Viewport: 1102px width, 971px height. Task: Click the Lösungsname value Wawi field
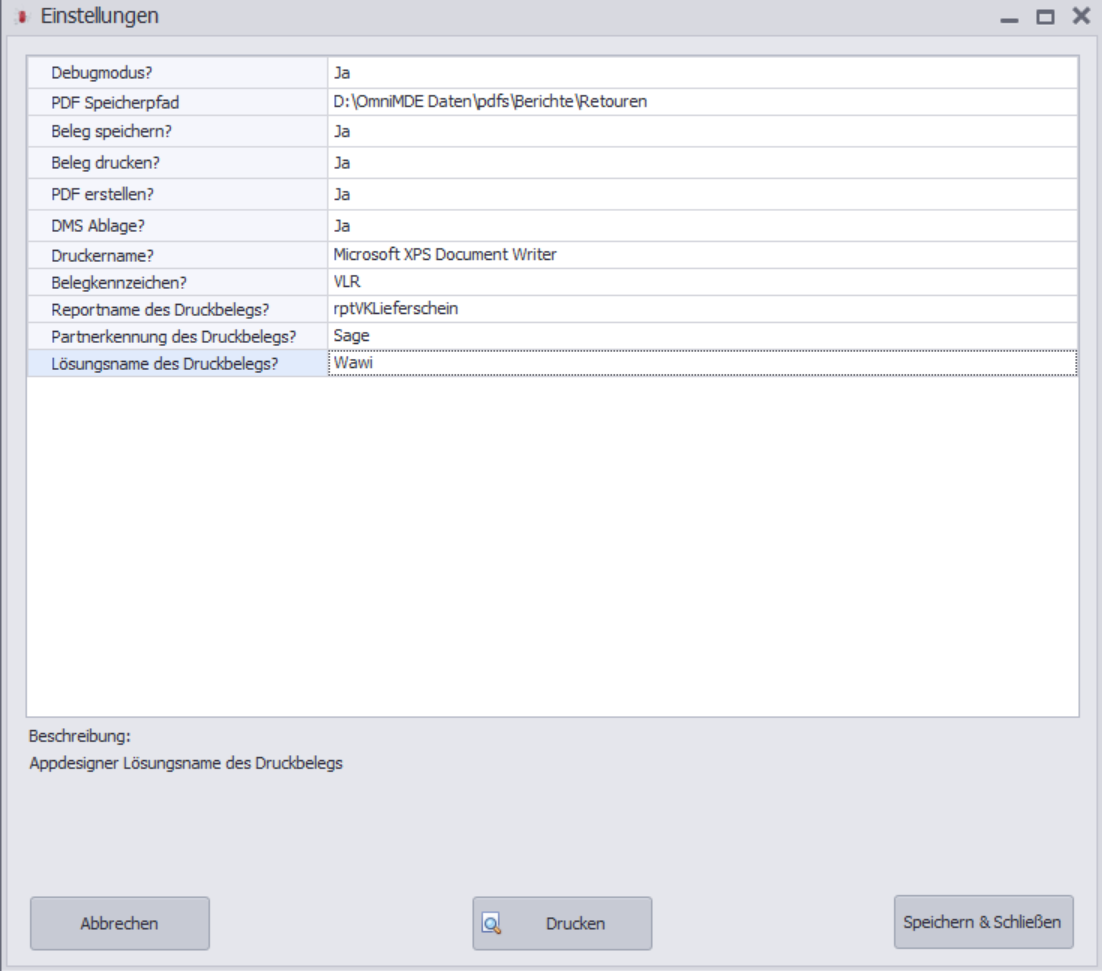[x=702, y=363]
